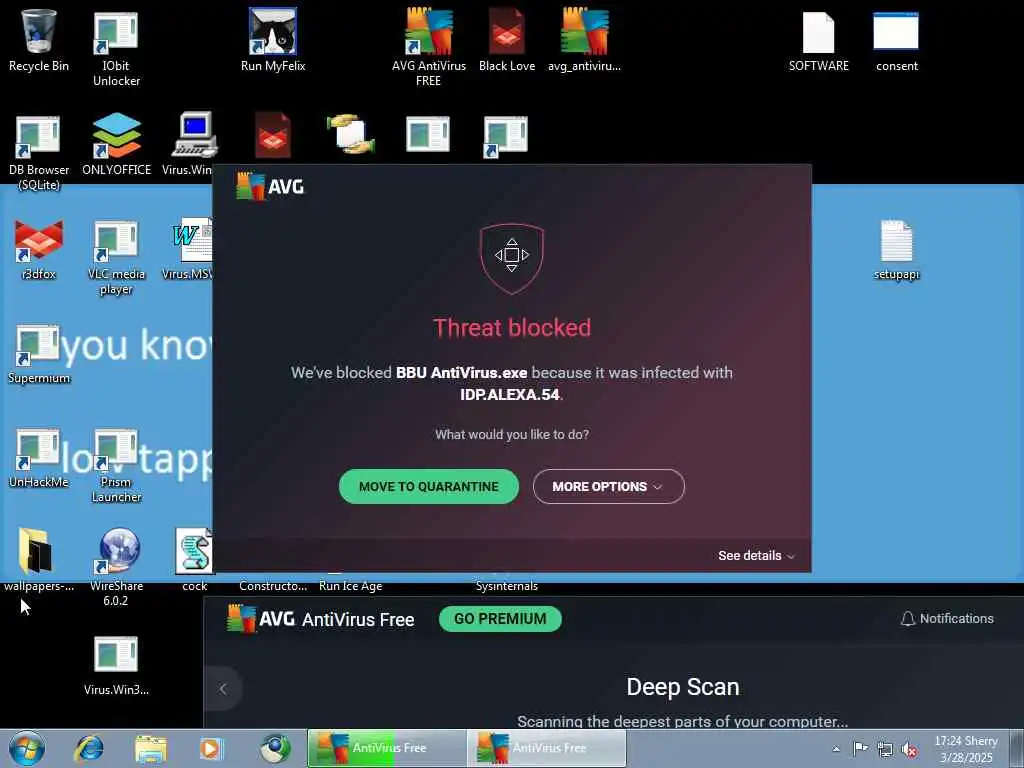Open VLC media player shortcut
This screenshot has width=1024, height=768.
116,257
